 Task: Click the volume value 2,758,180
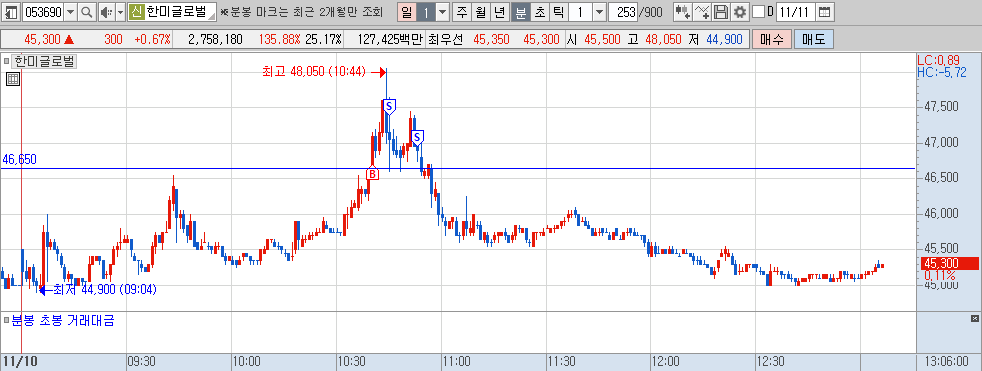click(x=215, y=39)
